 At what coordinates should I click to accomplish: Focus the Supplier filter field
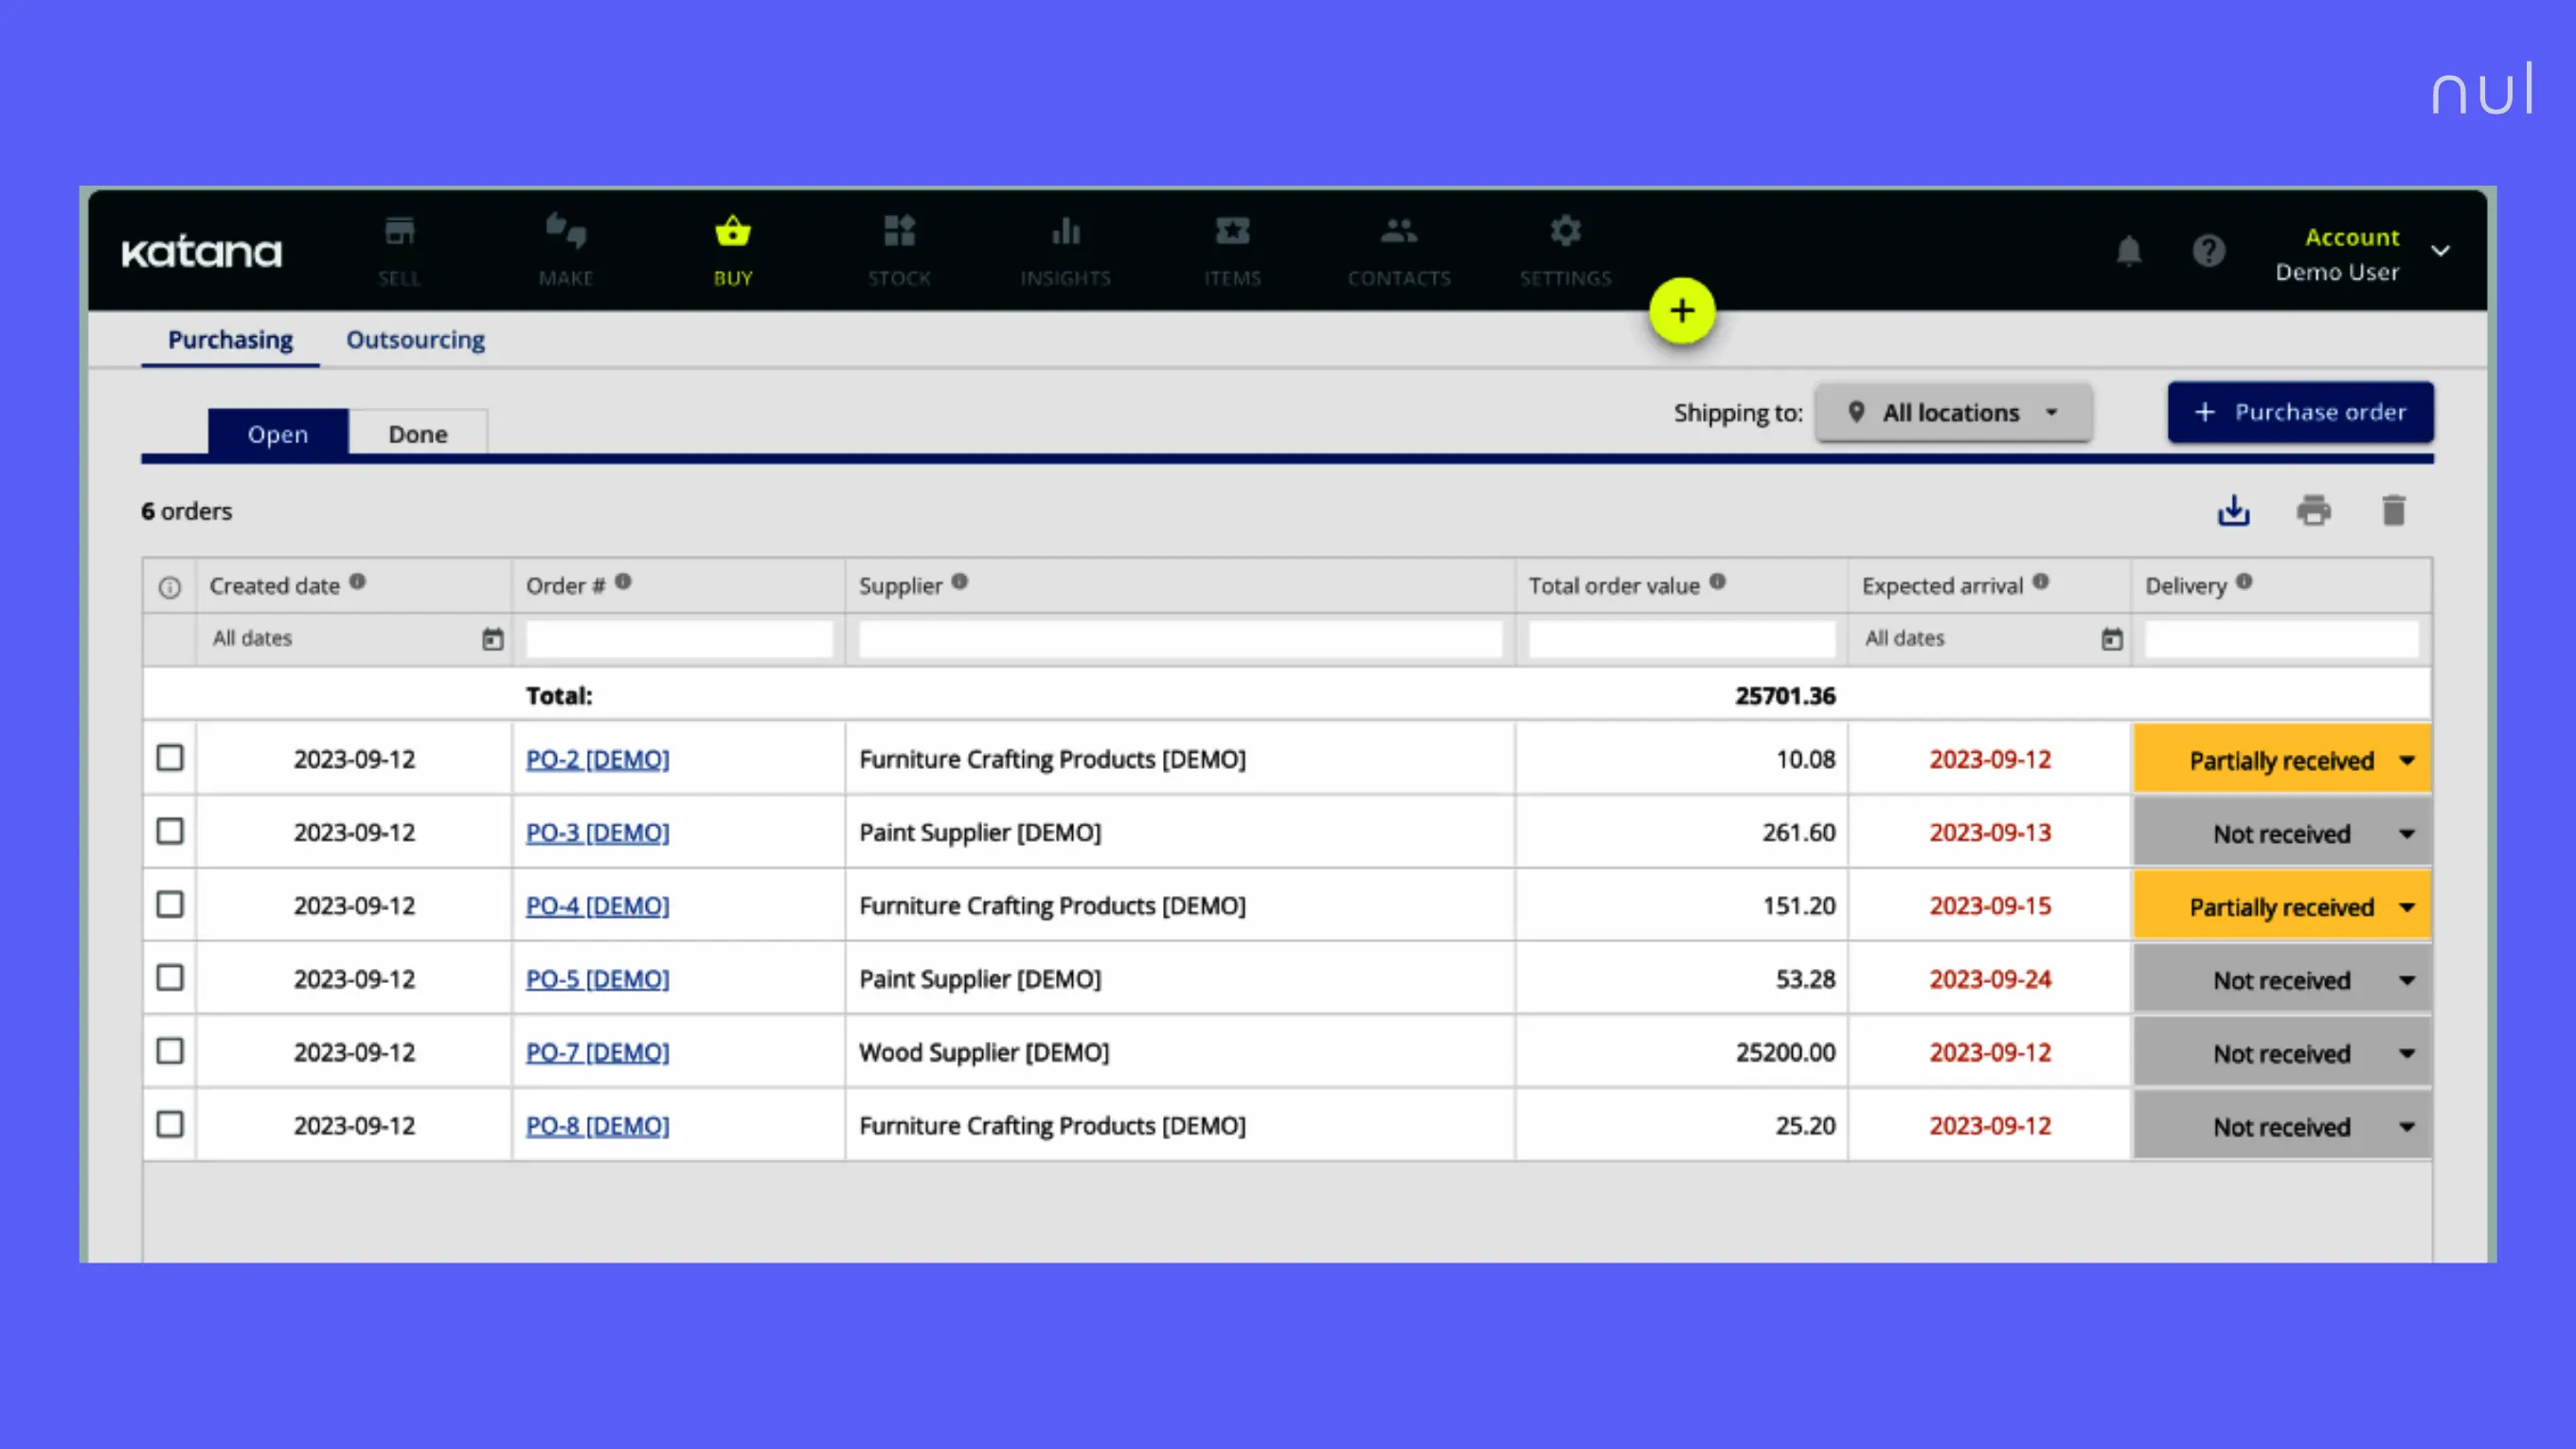pos(1180,639)
